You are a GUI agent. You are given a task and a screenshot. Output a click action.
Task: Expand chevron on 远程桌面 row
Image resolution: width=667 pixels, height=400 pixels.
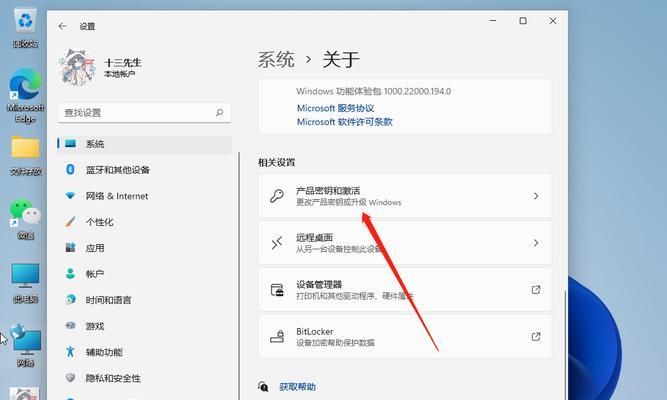536,243
